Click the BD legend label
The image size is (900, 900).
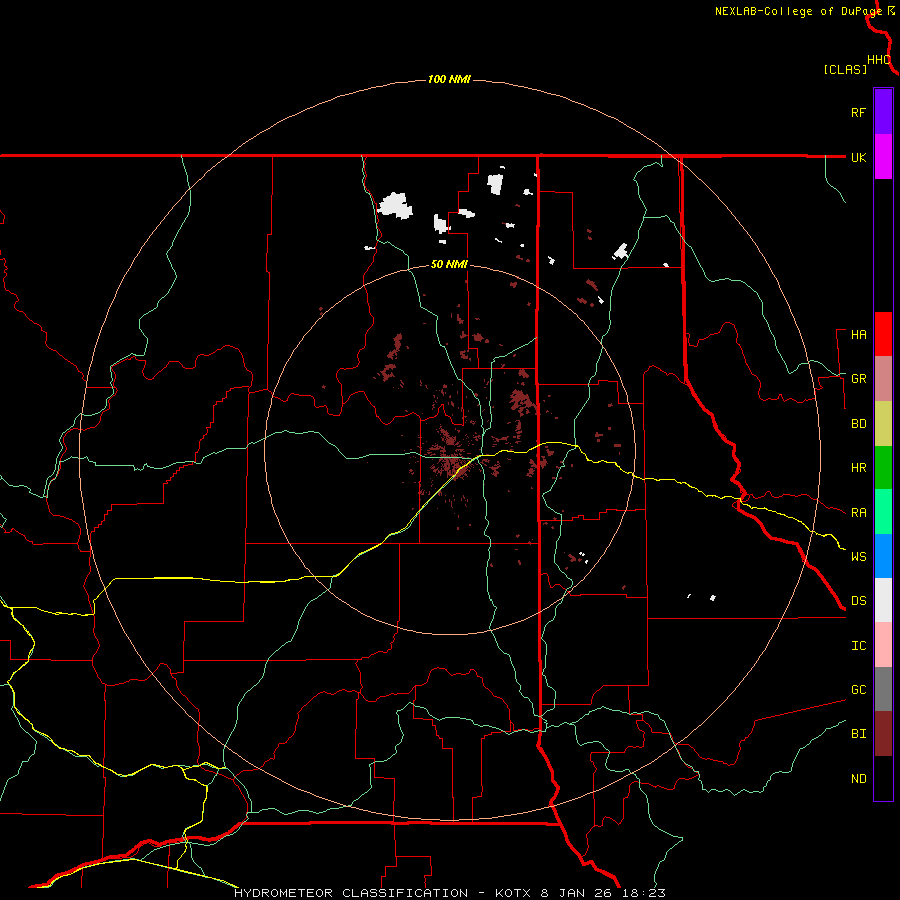point(858,424)
